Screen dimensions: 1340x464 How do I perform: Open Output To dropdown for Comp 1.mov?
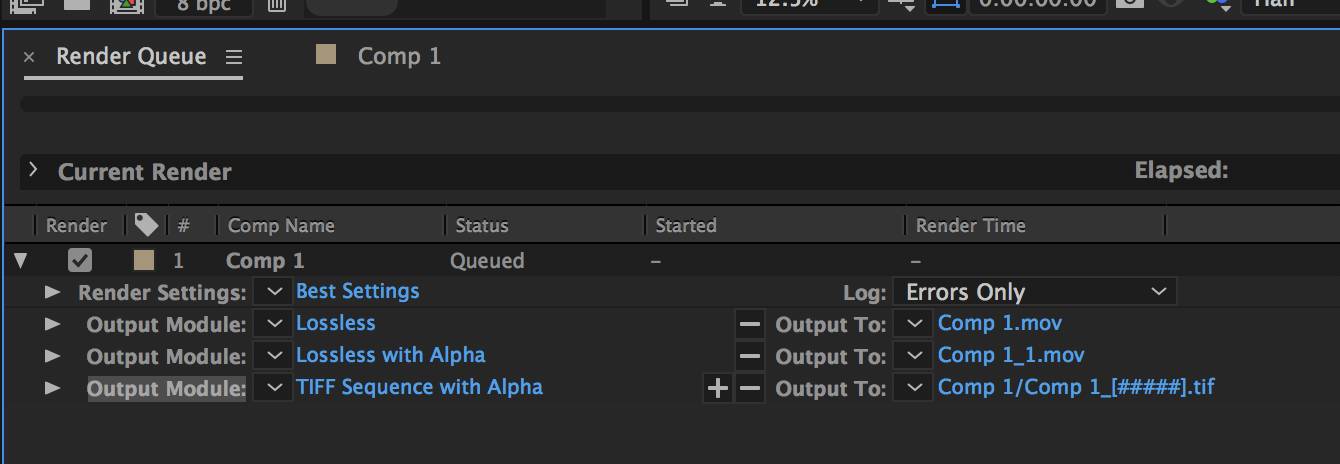click(913, 324)
